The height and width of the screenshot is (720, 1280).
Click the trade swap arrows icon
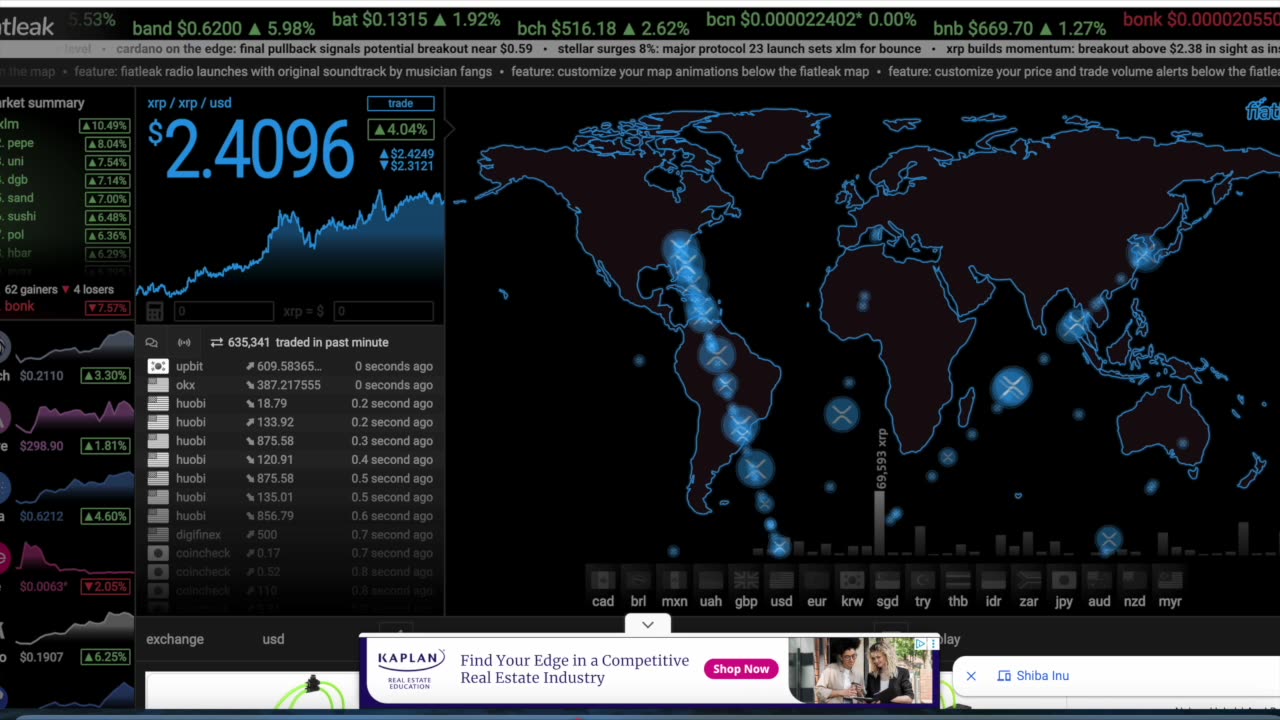point(216,342)
